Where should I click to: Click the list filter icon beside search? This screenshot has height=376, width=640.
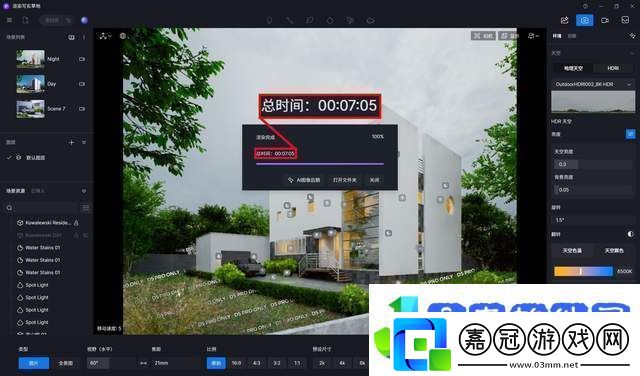click(x=86, y=208)
